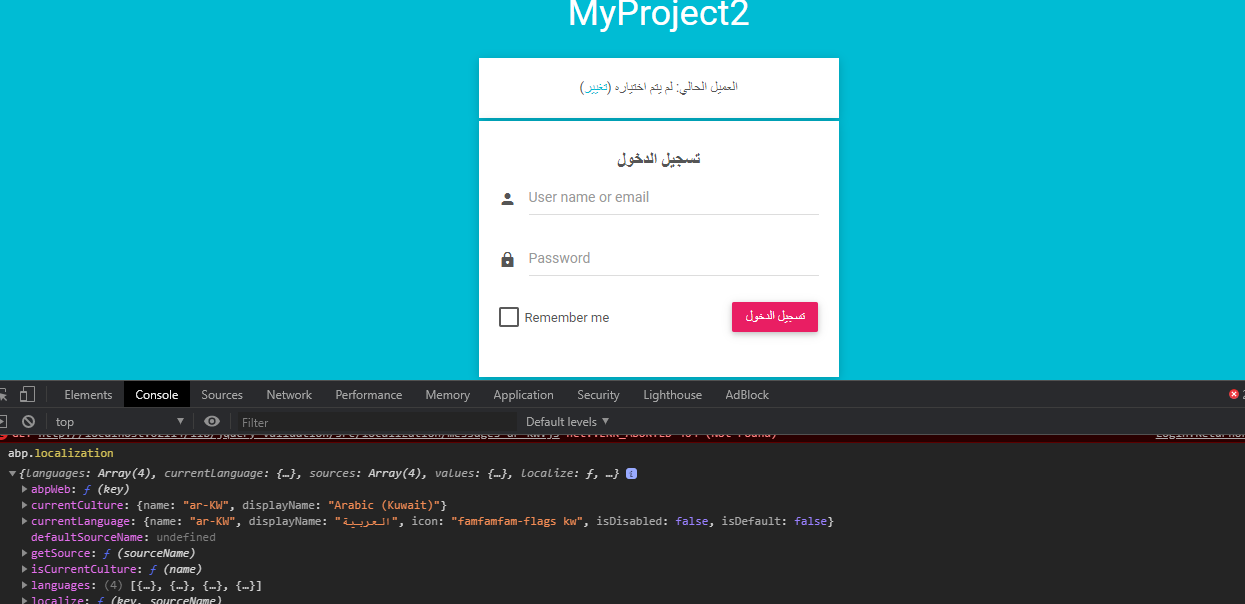Enable the Remember me checkbox
This screenshot has height=604, width=1245.
(509, 316)
